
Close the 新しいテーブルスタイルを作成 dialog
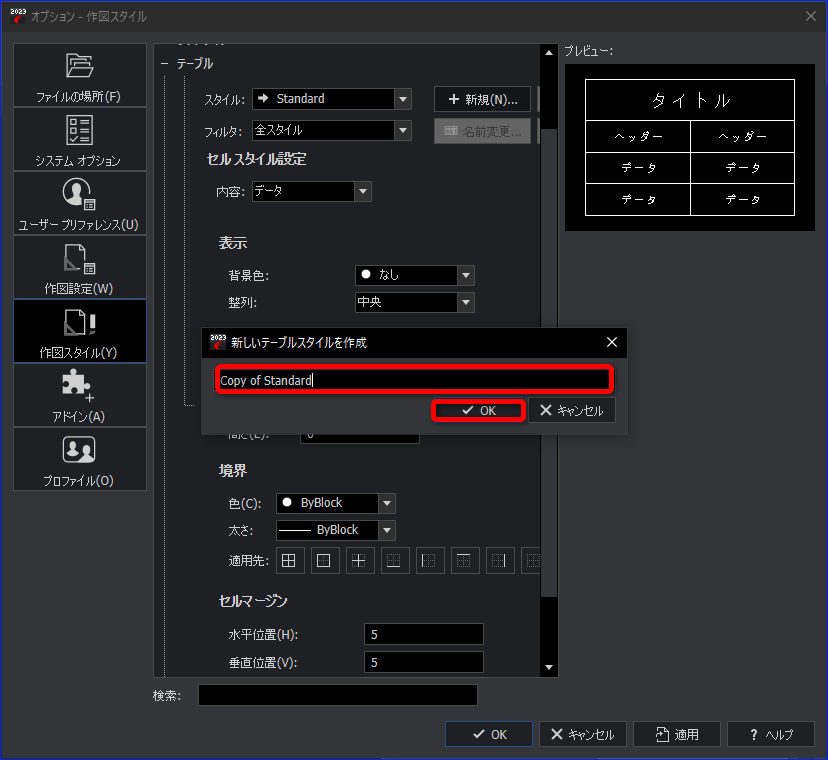coord(612,342)
